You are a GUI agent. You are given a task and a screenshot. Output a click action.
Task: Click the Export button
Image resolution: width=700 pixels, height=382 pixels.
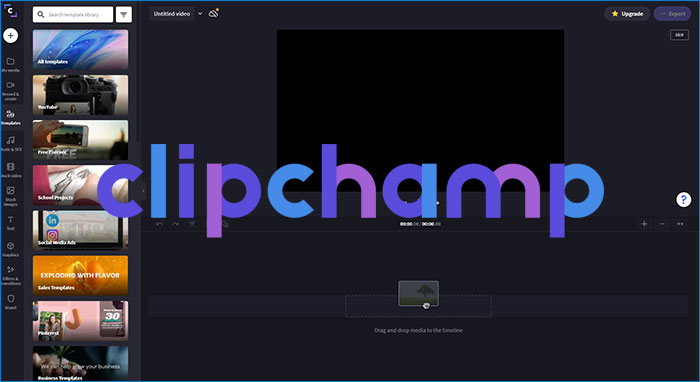672,14
